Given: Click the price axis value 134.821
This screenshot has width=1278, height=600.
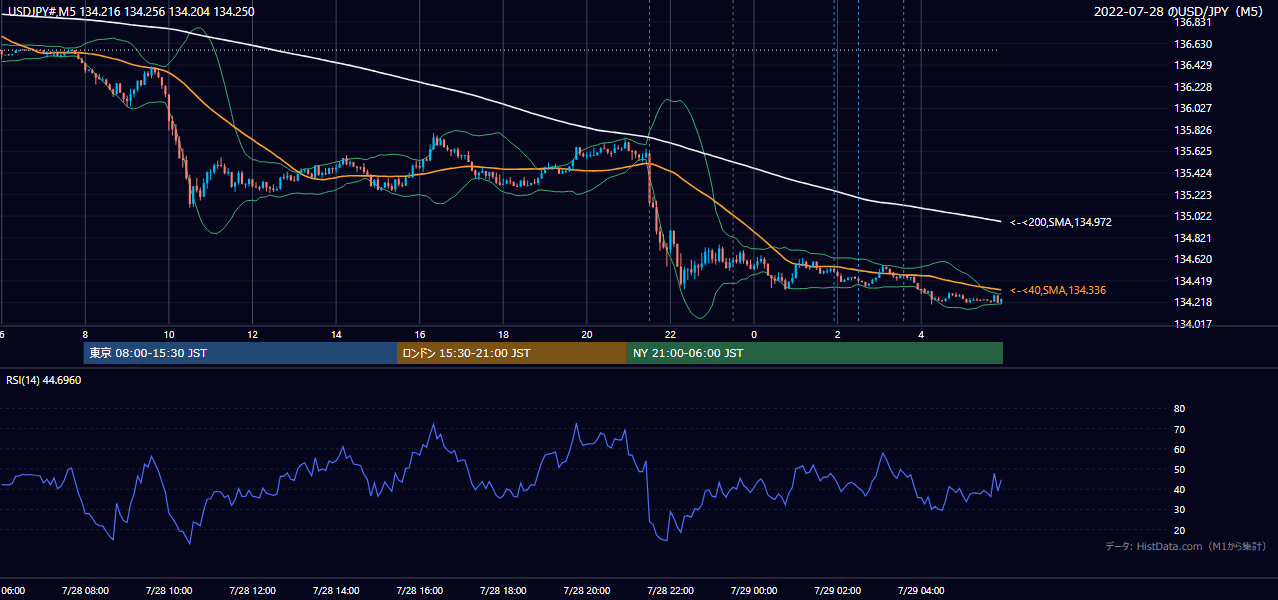Looking at the screenshot, I should (1193, 238).
